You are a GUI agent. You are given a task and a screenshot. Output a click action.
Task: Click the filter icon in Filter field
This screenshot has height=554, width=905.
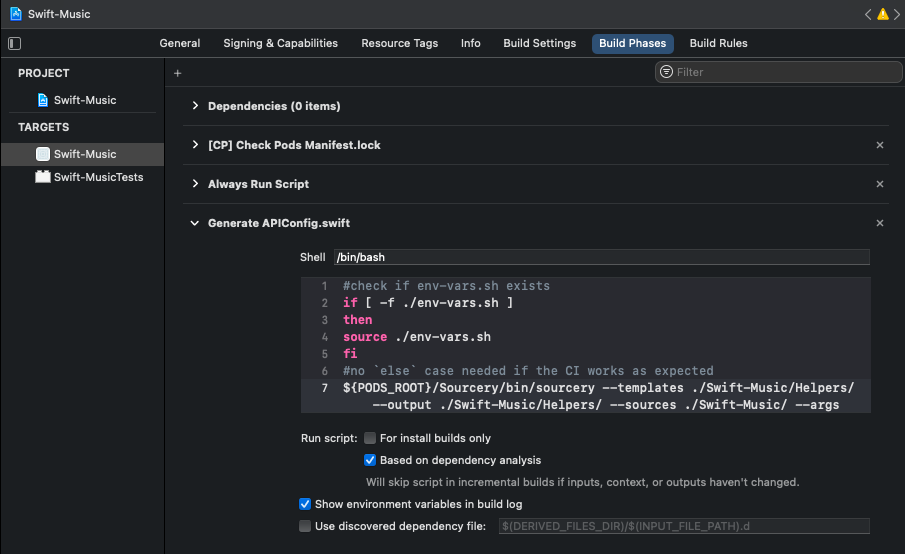click(667, 72)
